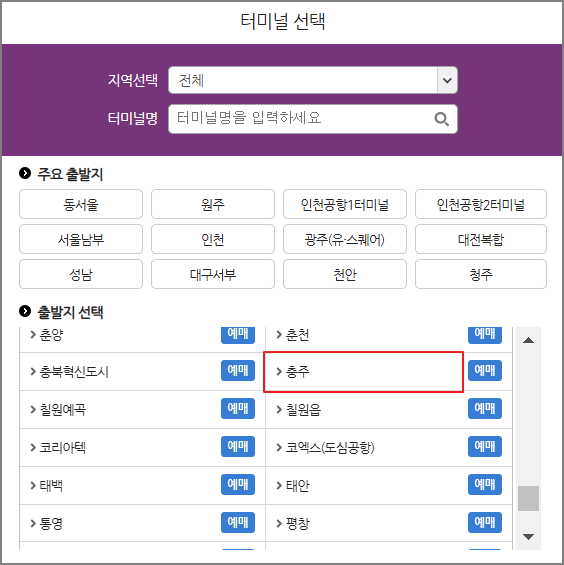This screenshot has width=564, height=565.
Task: Click 예매 badge for 코엑스(도심공항)
Action: 485,446
